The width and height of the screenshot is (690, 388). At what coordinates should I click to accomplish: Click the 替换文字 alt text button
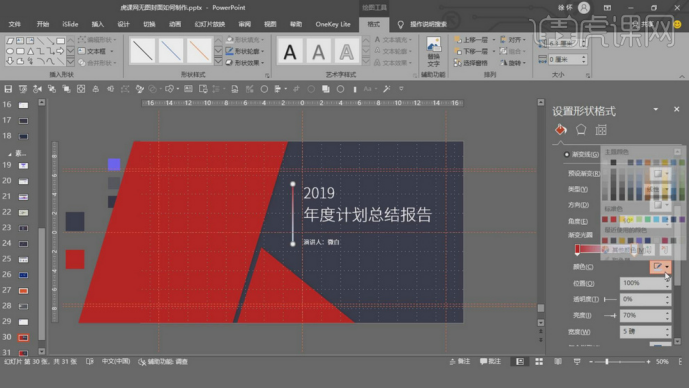pos(433,52)
